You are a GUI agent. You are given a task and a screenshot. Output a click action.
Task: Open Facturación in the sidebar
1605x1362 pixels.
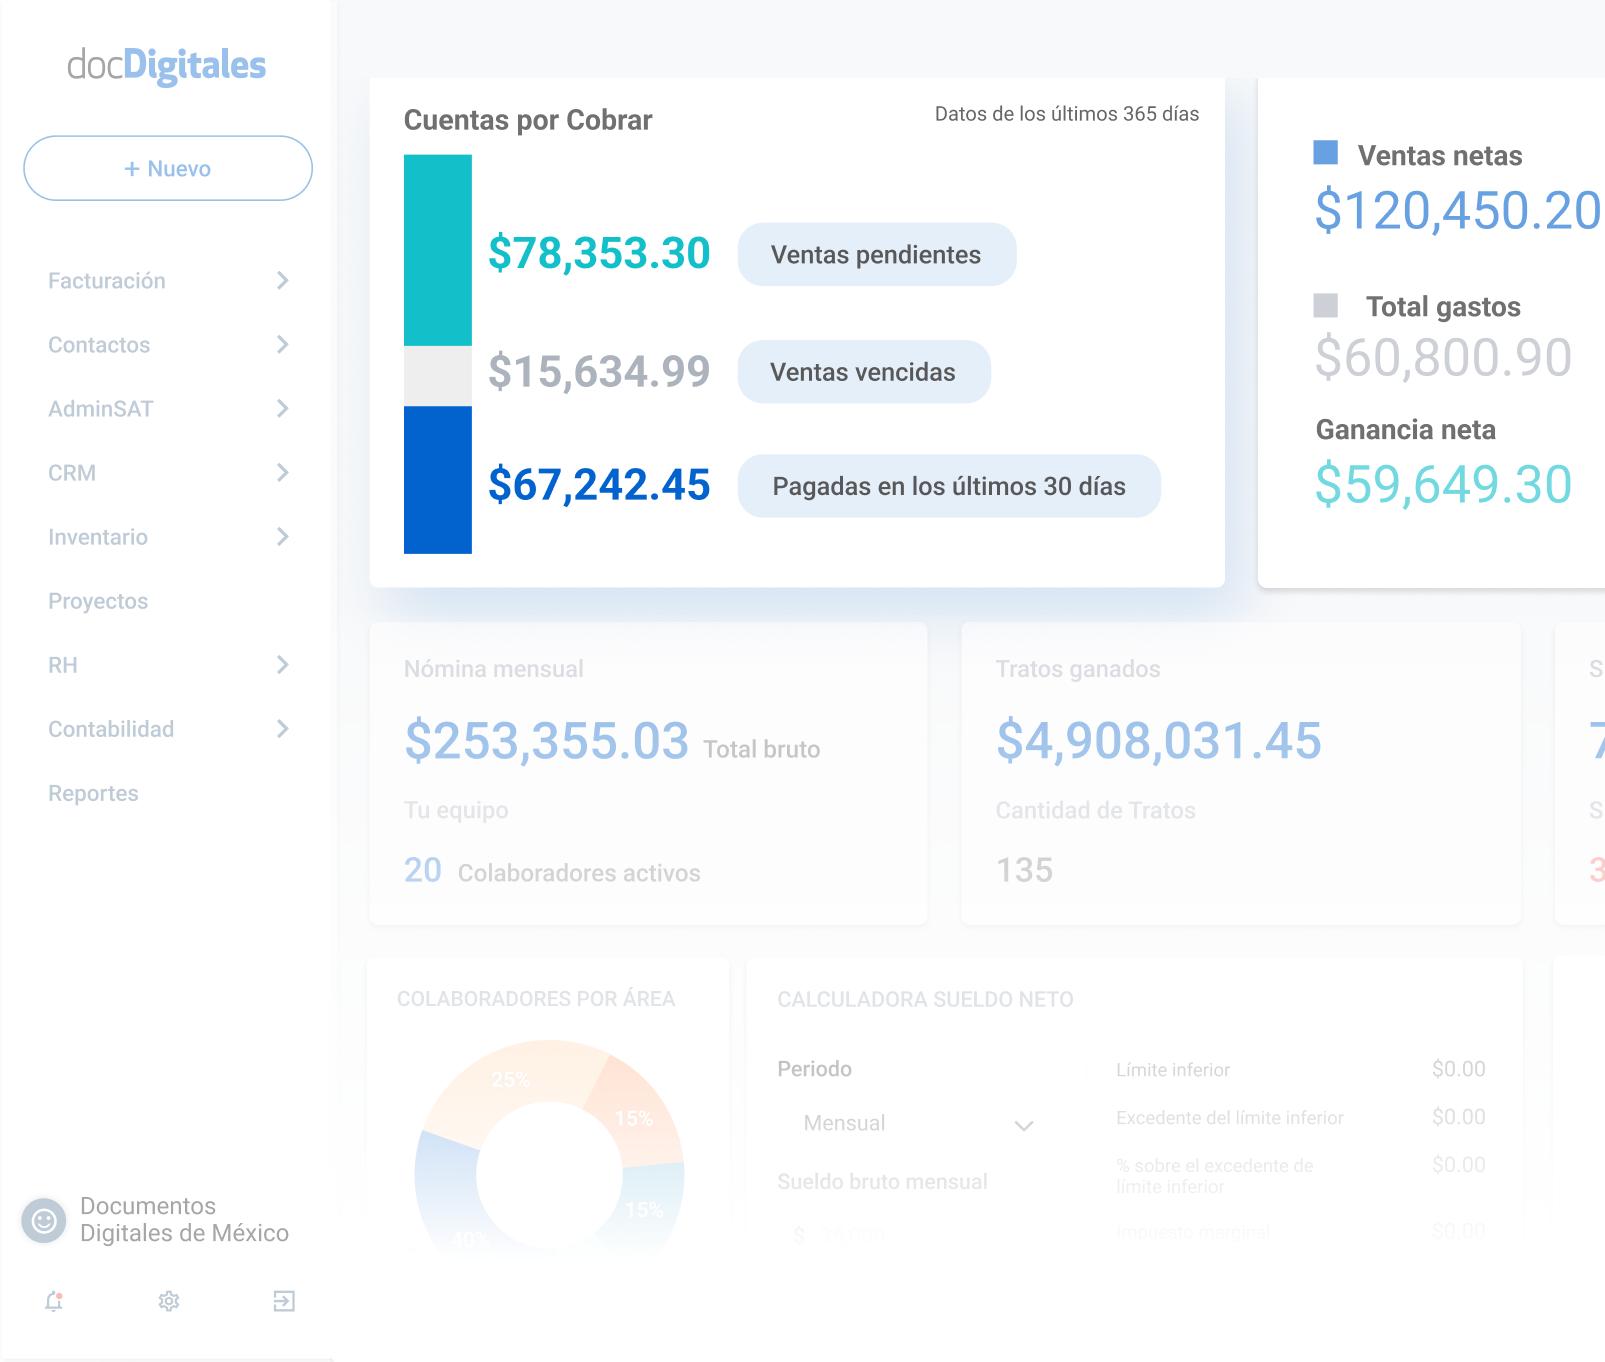tap(107, 281)
